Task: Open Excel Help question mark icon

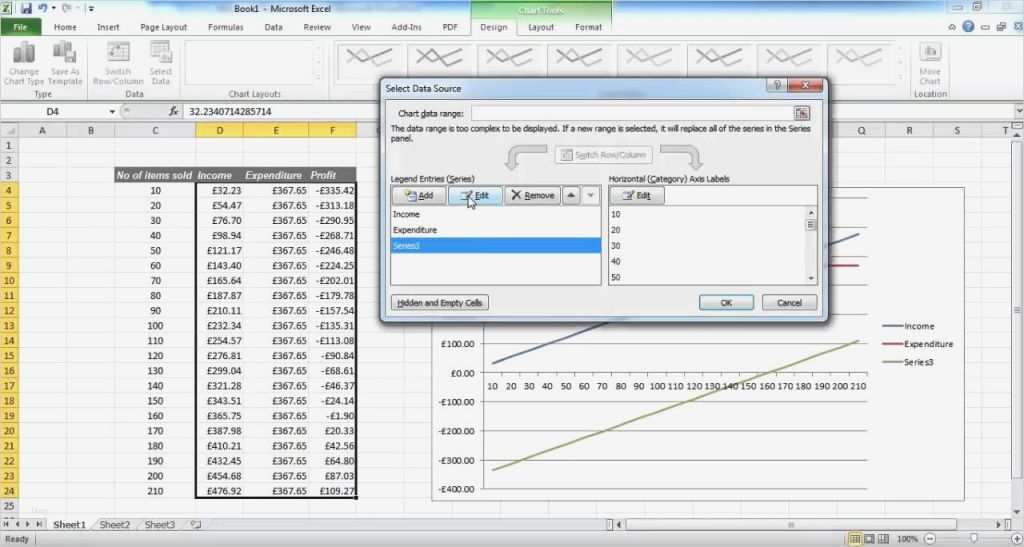Action: [x=968, y=27]
